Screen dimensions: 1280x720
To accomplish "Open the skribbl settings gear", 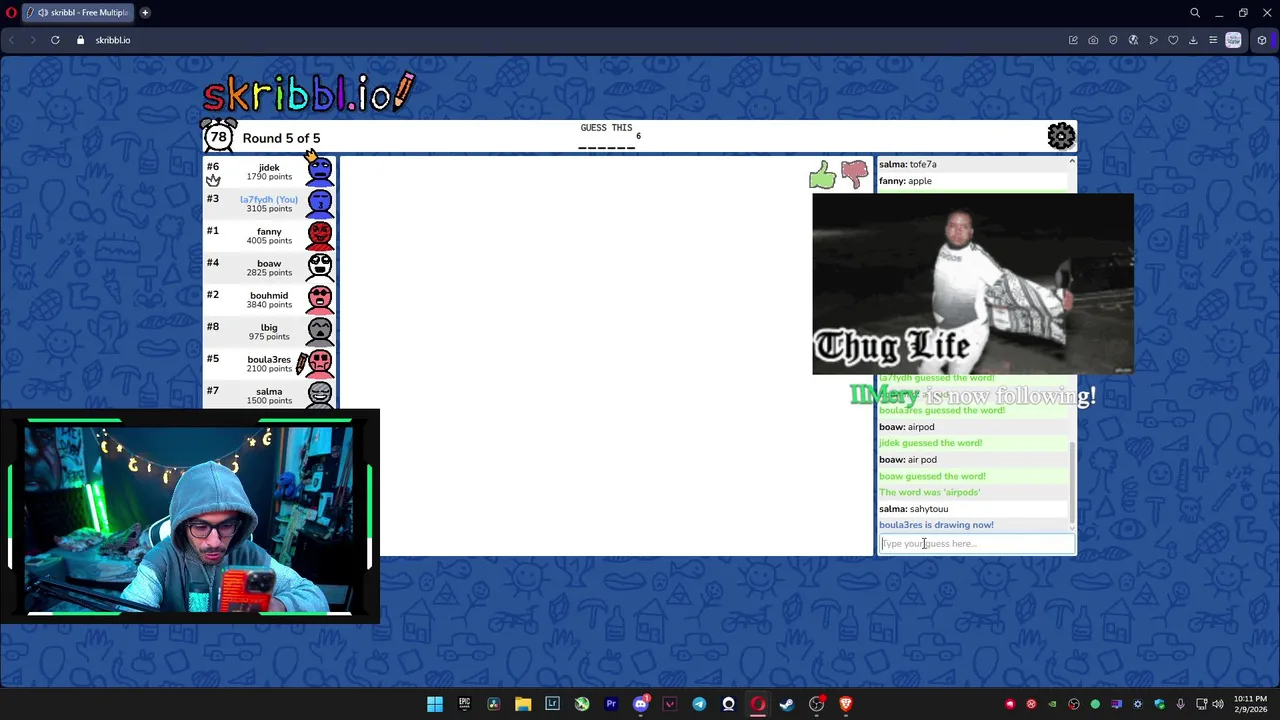I will click(x=1061, y=136).
